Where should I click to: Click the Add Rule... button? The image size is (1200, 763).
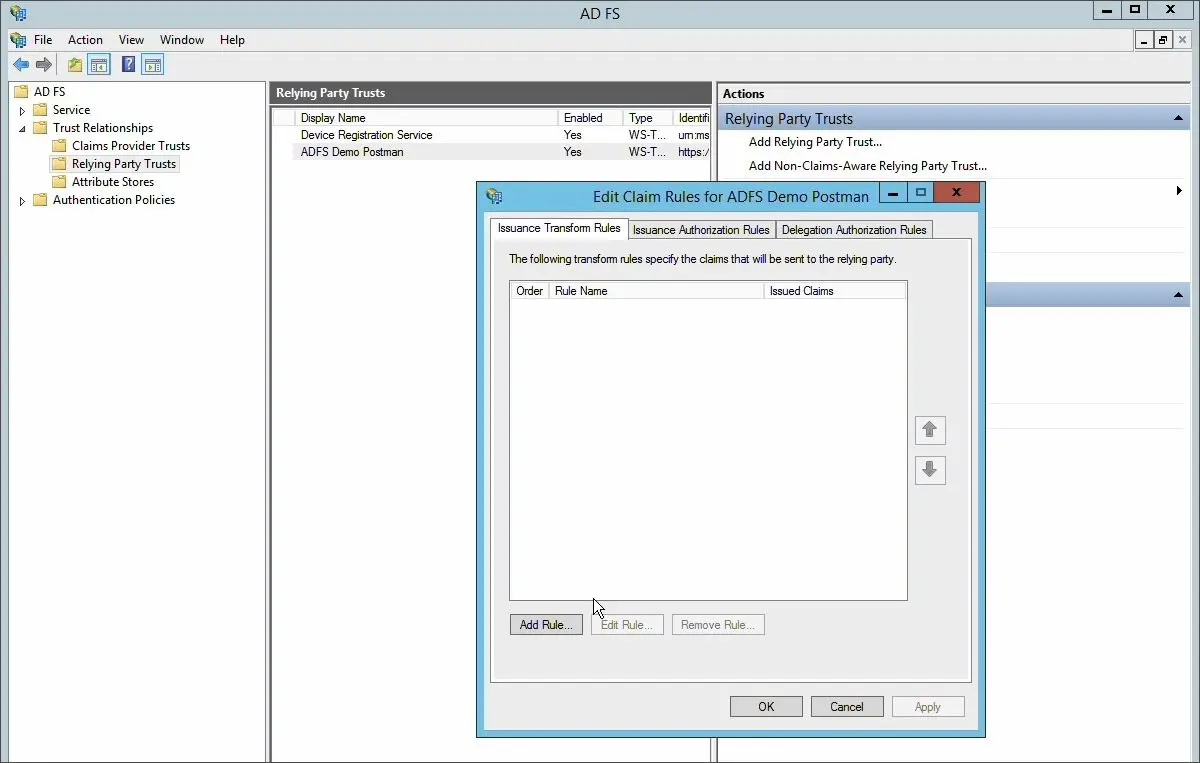click(546, 625)
